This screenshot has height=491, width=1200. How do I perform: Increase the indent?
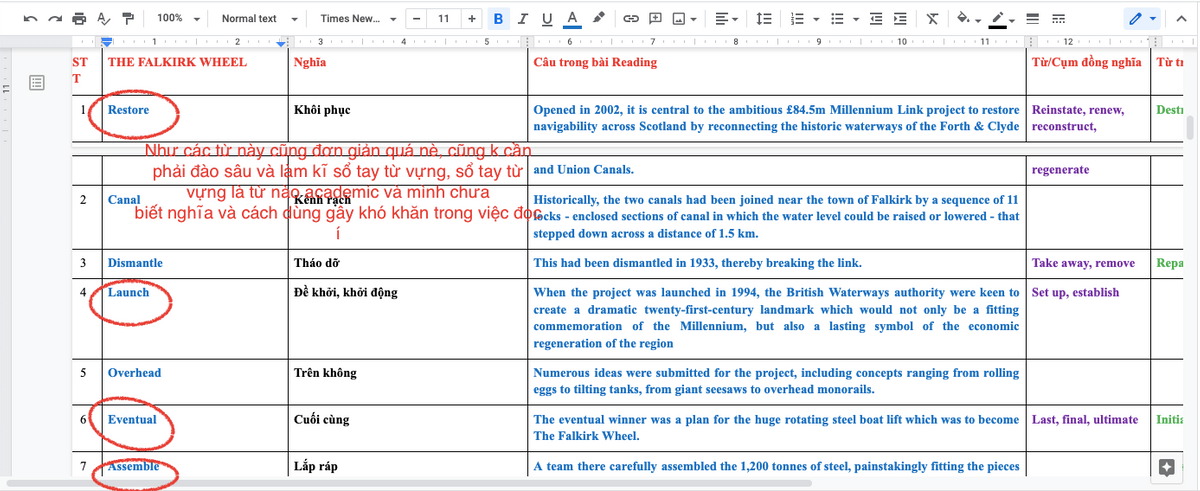tap(900, 18)
